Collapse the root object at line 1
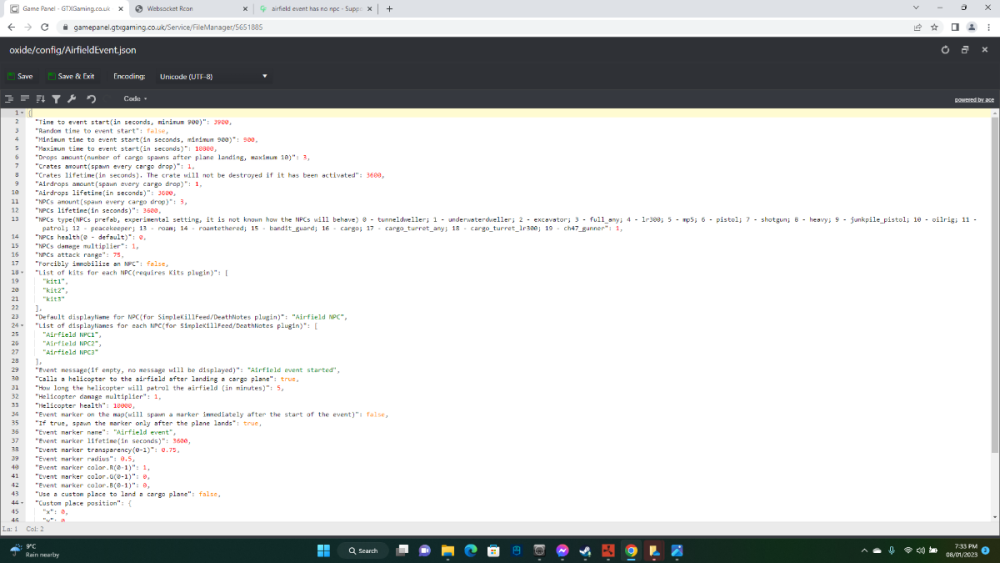This screenshot has height=563, width=1000. click(x=22, y=113)
